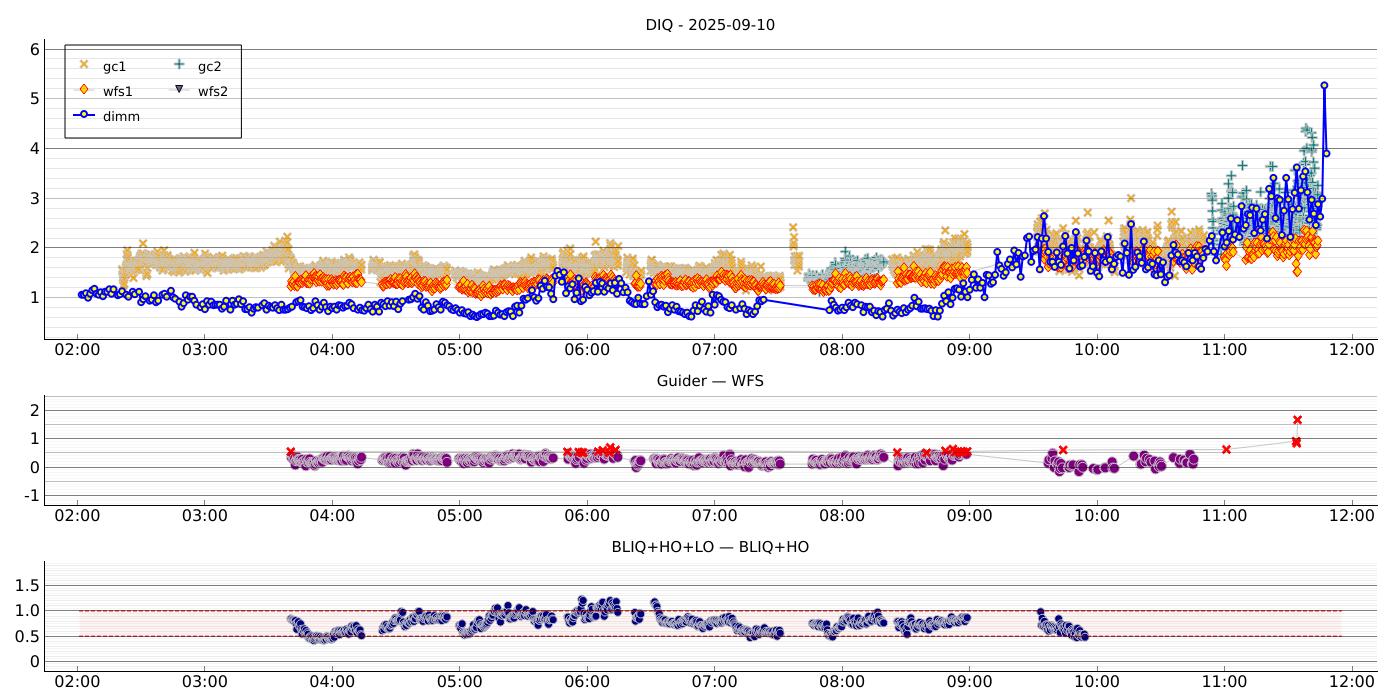Click y-axis label '1.5' on BLIQ plot
This screenshot has width=1400, height=700.
(x=28, y=585)
